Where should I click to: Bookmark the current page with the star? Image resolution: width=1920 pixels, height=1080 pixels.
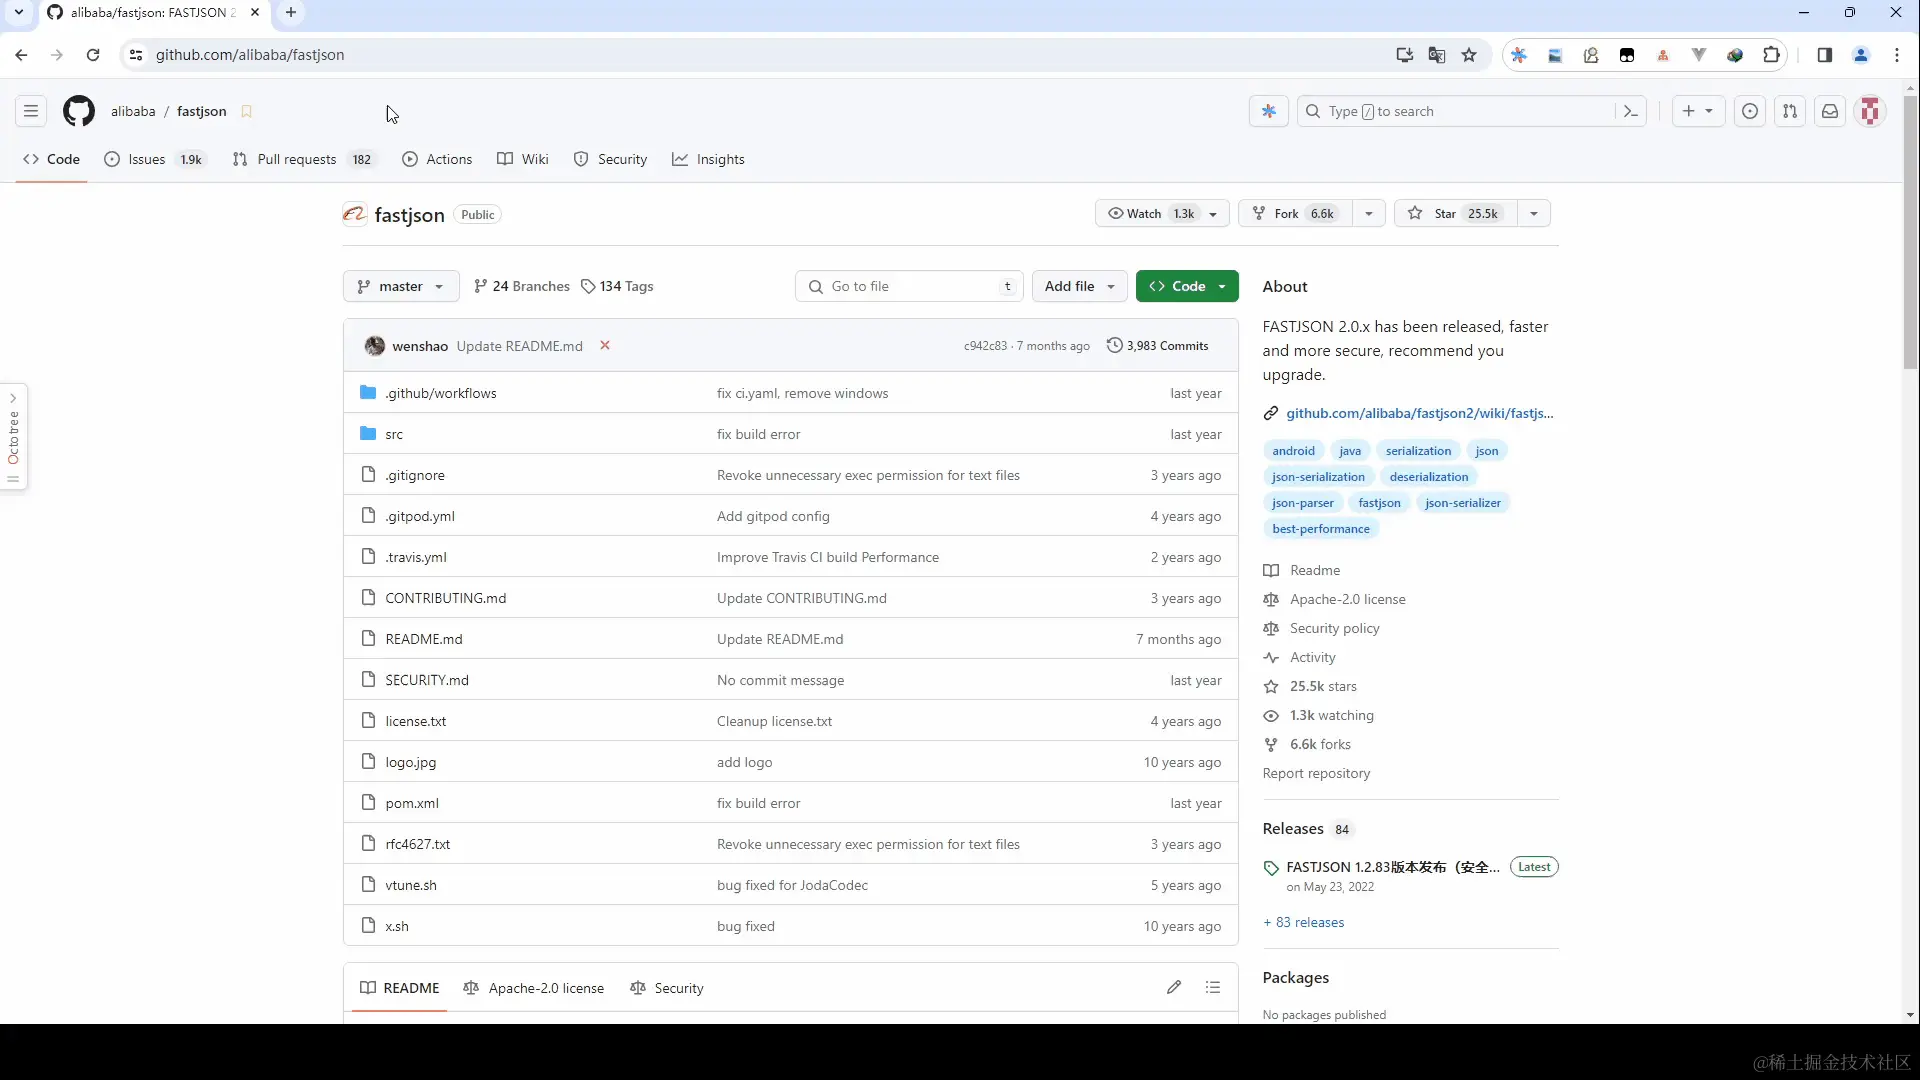pos(1469,55)
